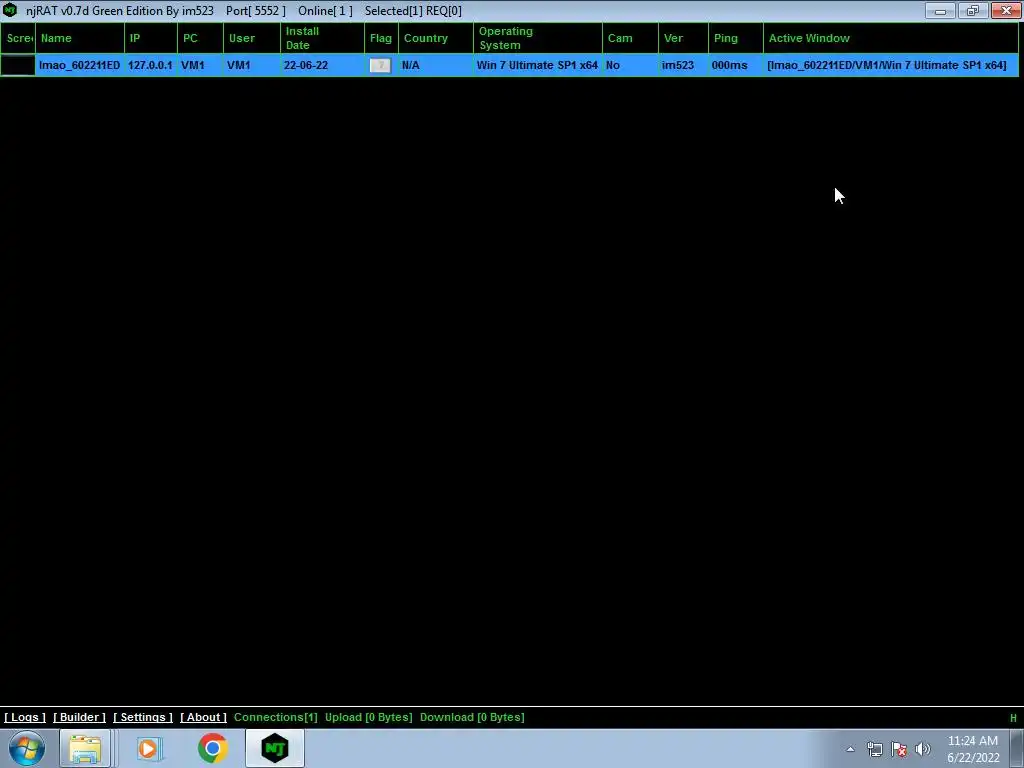Click the Cam column header
1024x768 pixels.
(630, 38)
